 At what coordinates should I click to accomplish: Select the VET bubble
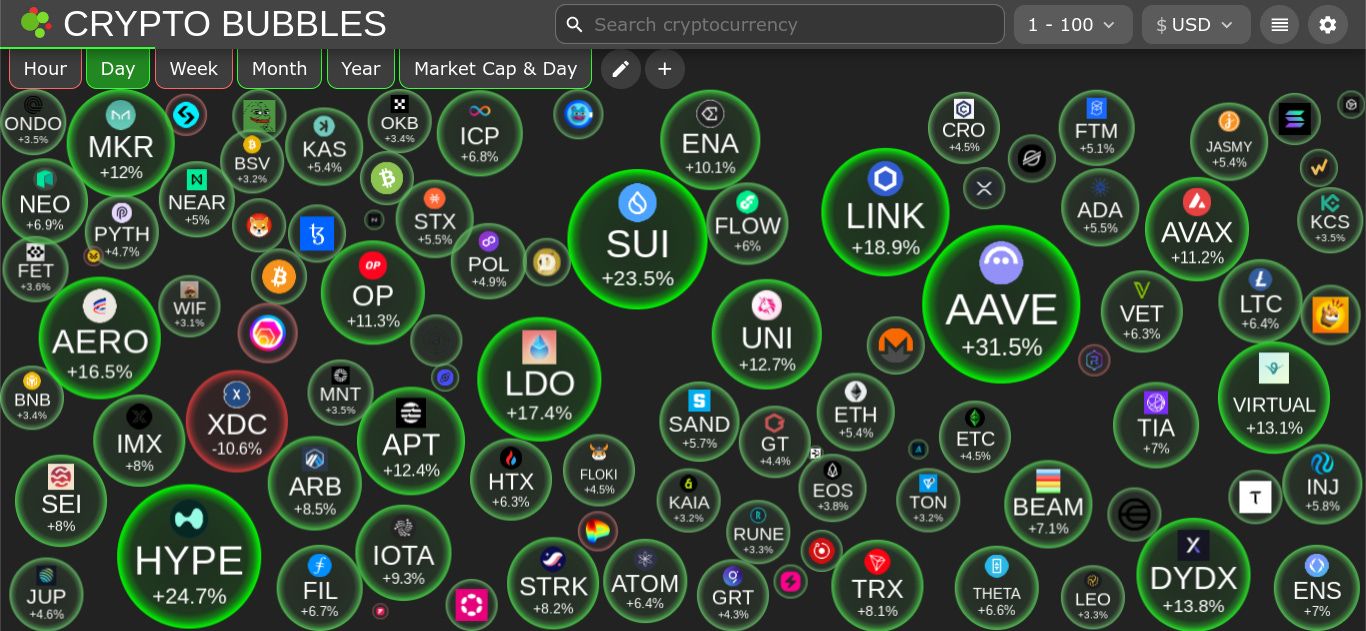(1142, 312)
